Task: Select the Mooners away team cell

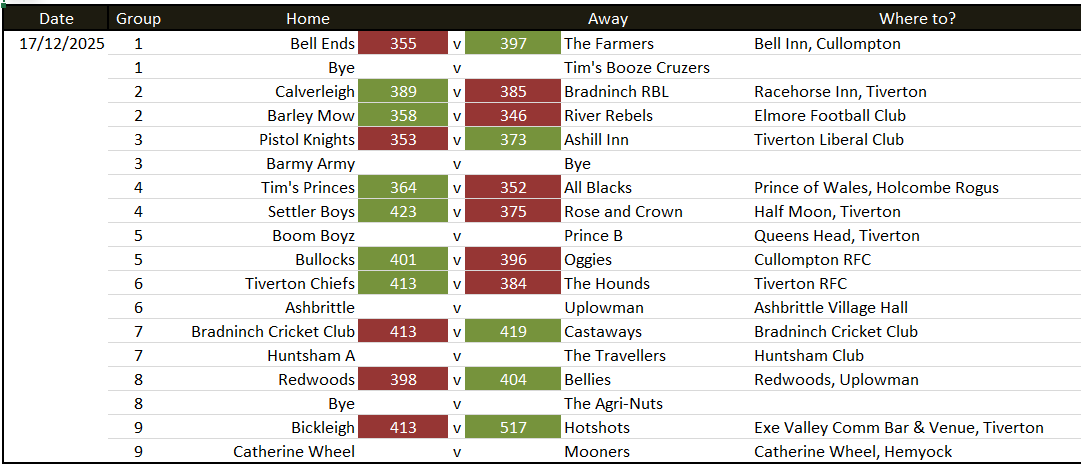Action: tap(597, 452)
